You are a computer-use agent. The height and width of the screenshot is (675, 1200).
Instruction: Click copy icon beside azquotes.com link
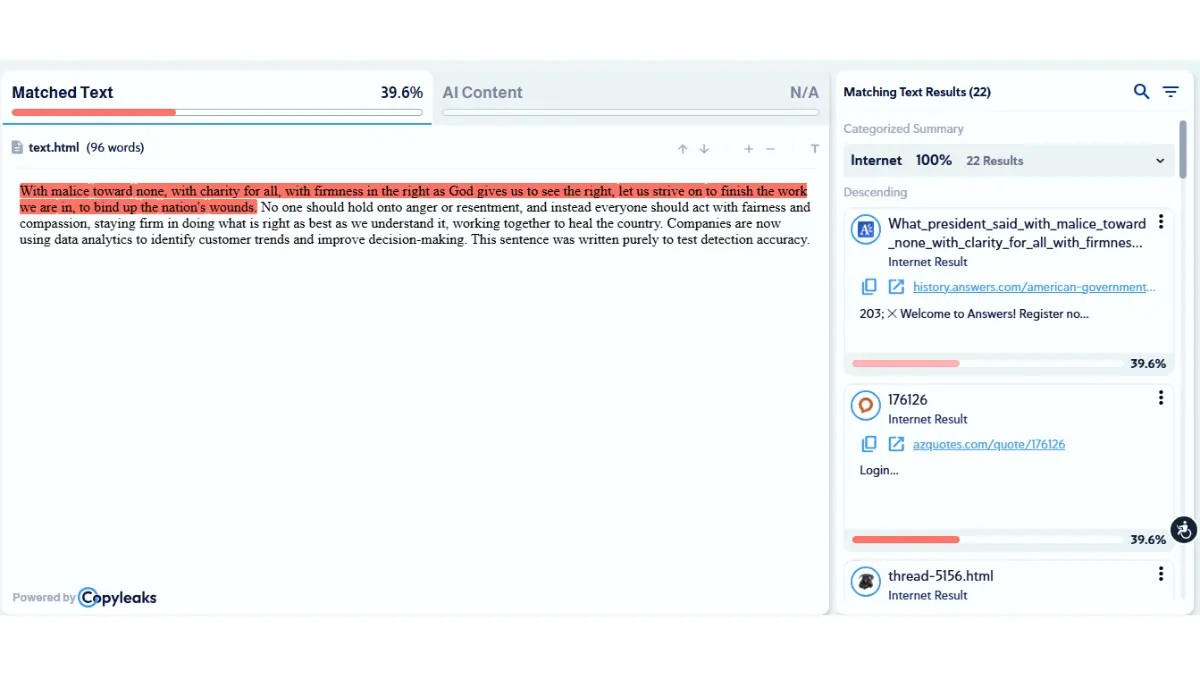pos(869,444)
